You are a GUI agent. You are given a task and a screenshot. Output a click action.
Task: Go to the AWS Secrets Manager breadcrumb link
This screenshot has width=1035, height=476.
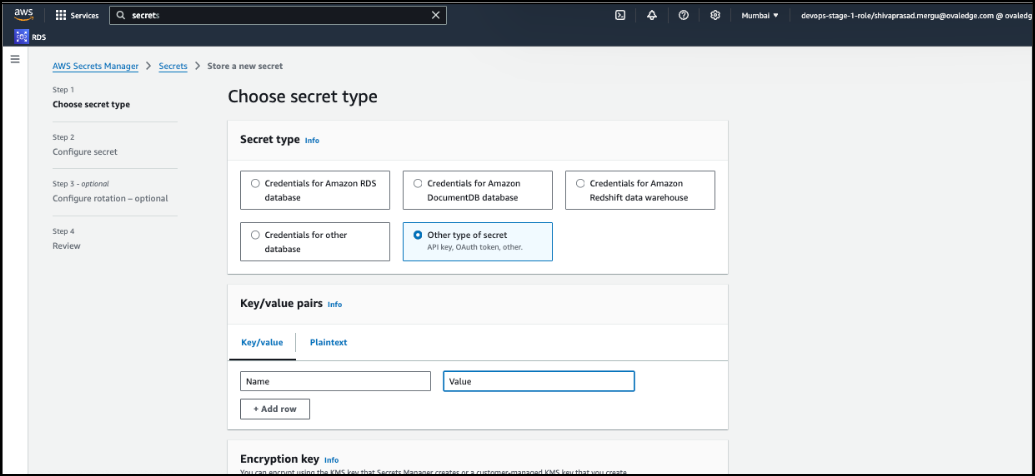click(x=97, y=66)
